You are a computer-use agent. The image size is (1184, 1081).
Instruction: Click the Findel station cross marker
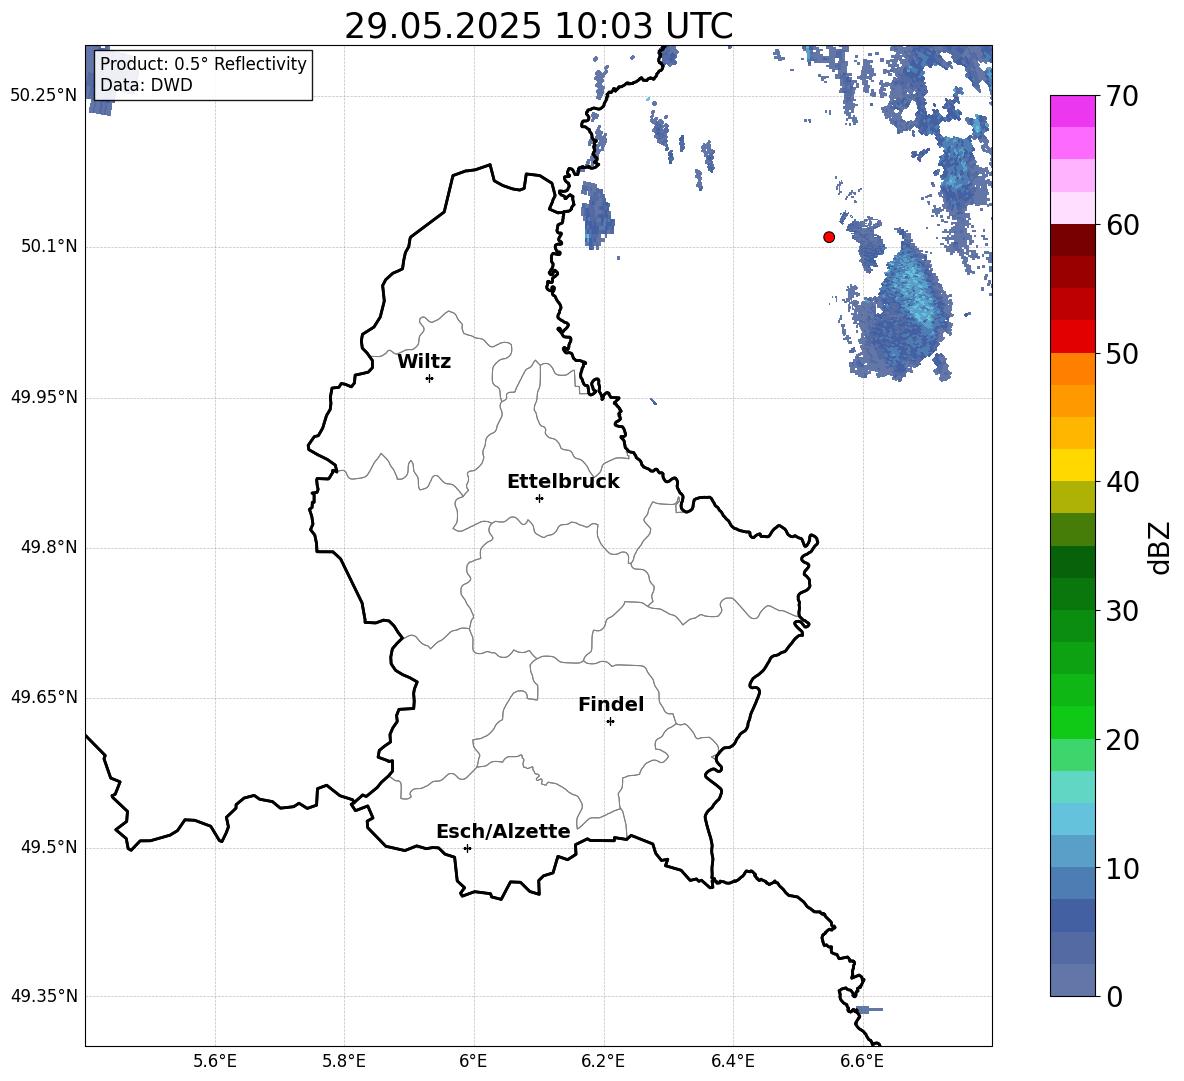[610, 722]
